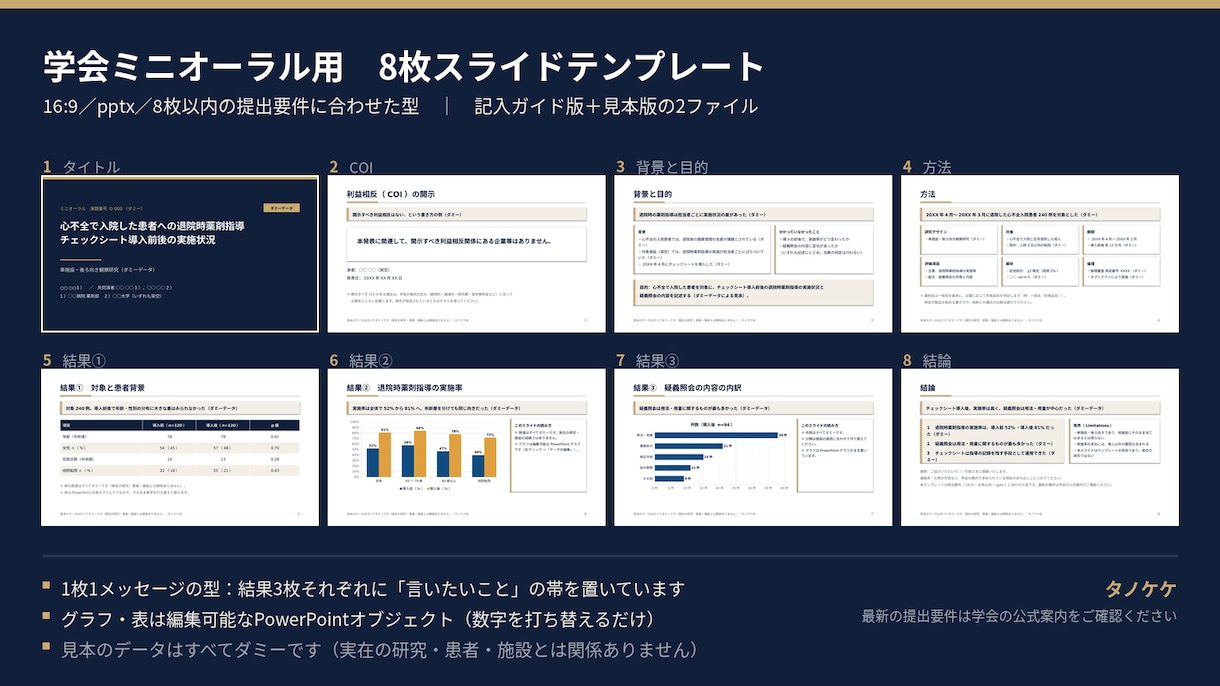Select the 結果③ horizontal bar chart slide
Viewport: 1220px width, 686px height.
click(753, 447)
